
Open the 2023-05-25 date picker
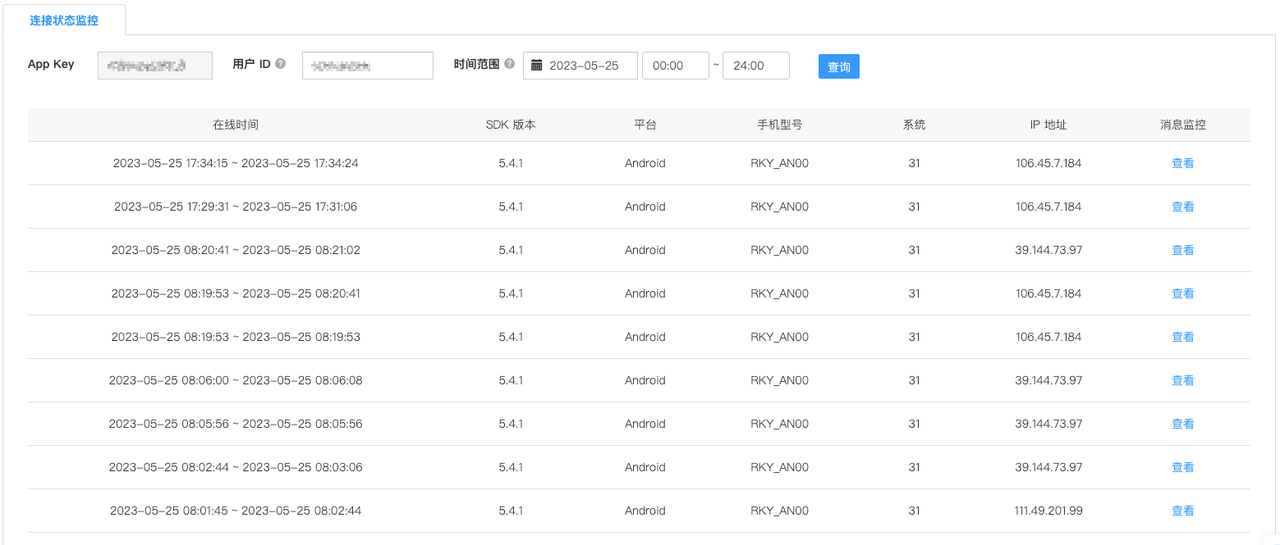pos(580,65)
